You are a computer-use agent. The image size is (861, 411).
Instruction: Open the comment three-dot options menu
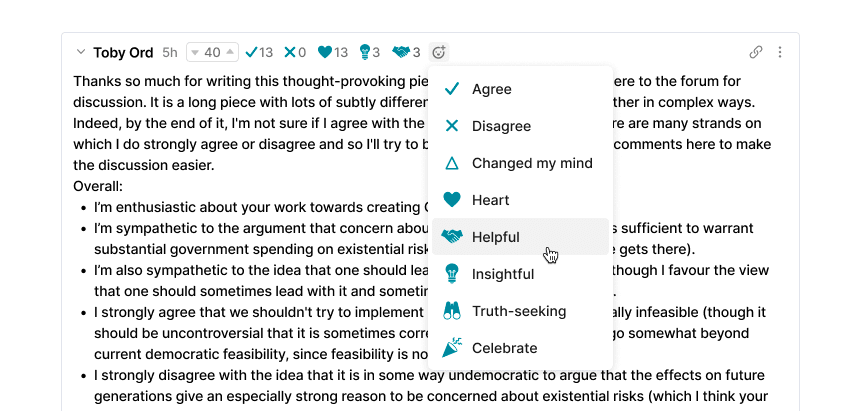point(780,53)
